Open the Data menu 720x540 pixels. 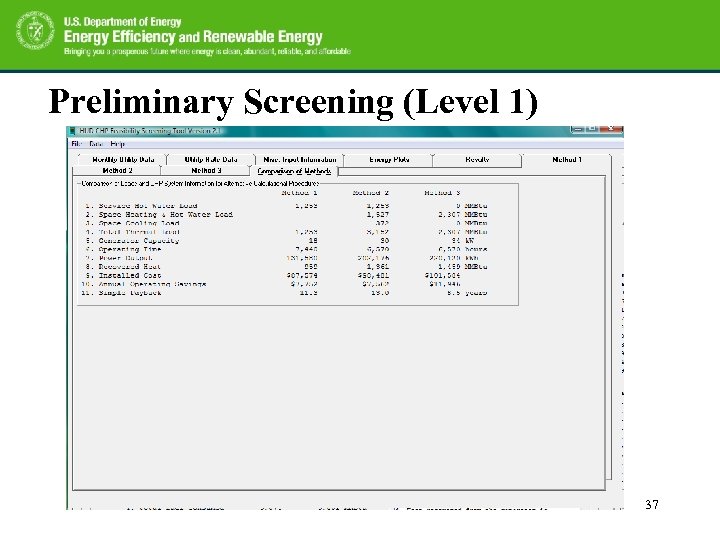coord(96,144)
